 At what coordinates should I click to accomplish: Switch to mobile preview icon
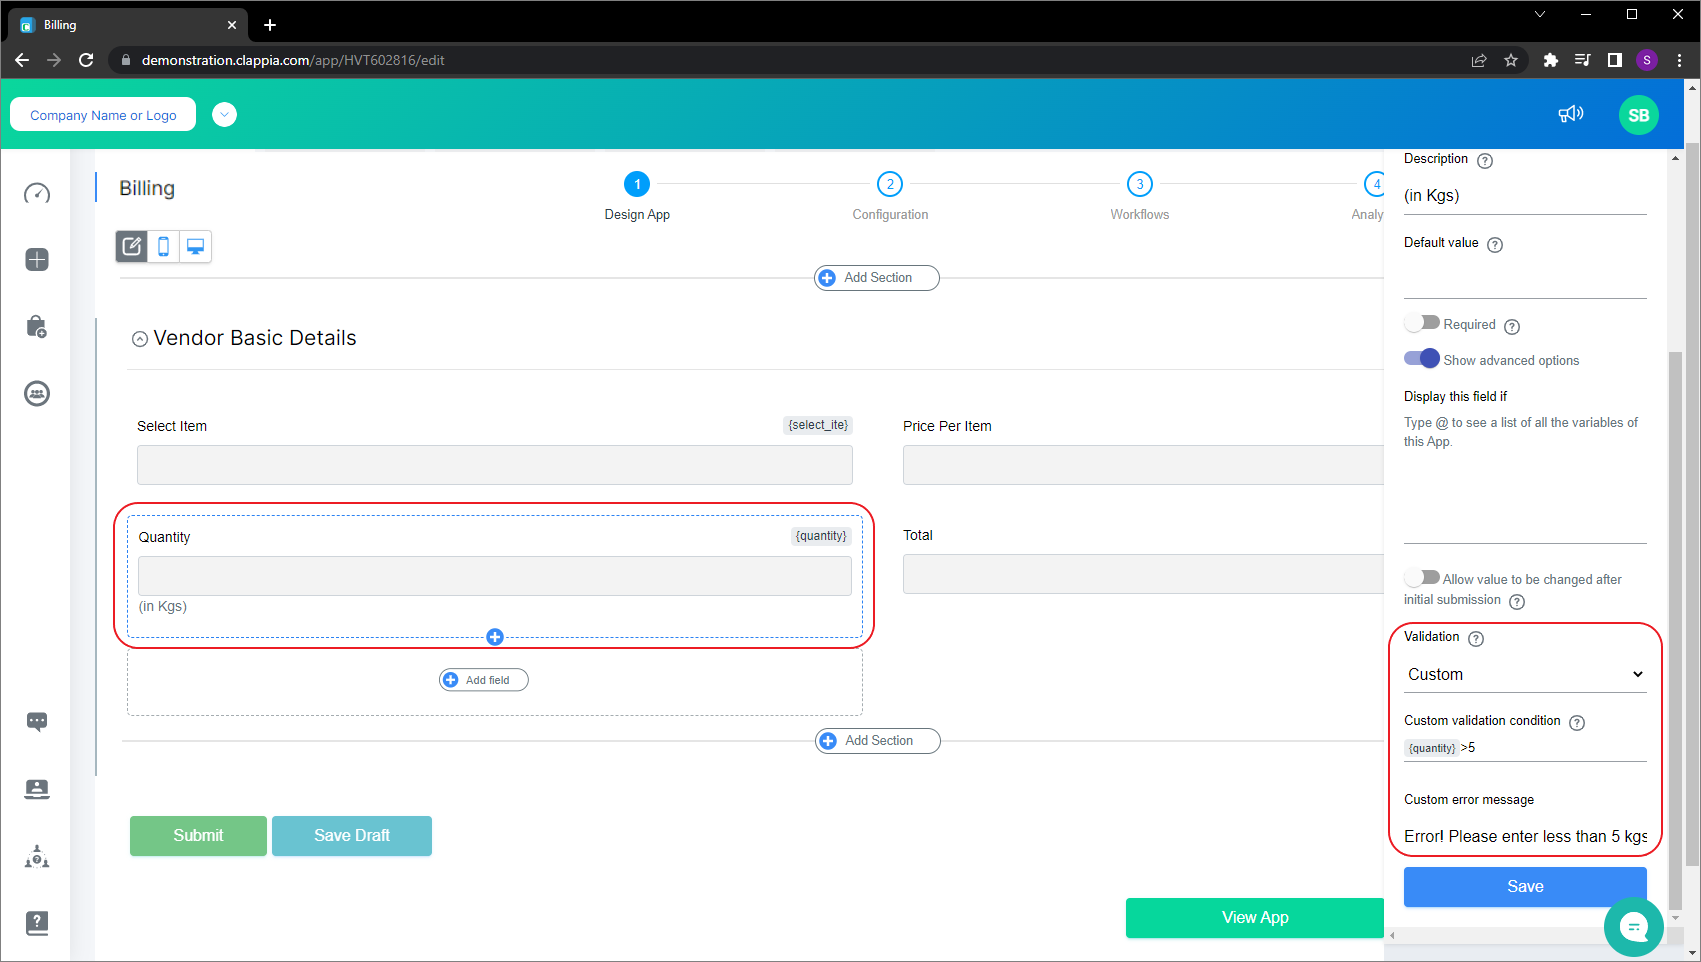pos(164,246)
